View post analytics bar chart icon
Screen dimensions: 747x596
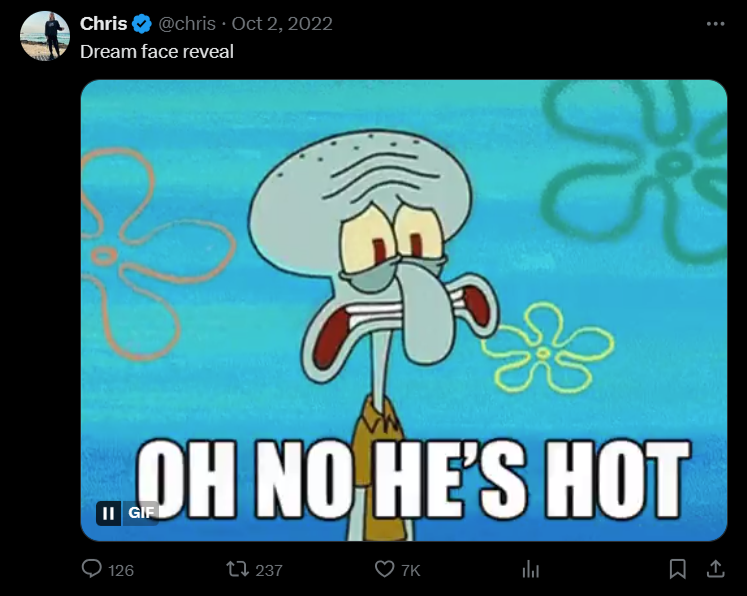click(x=531, y=569)
